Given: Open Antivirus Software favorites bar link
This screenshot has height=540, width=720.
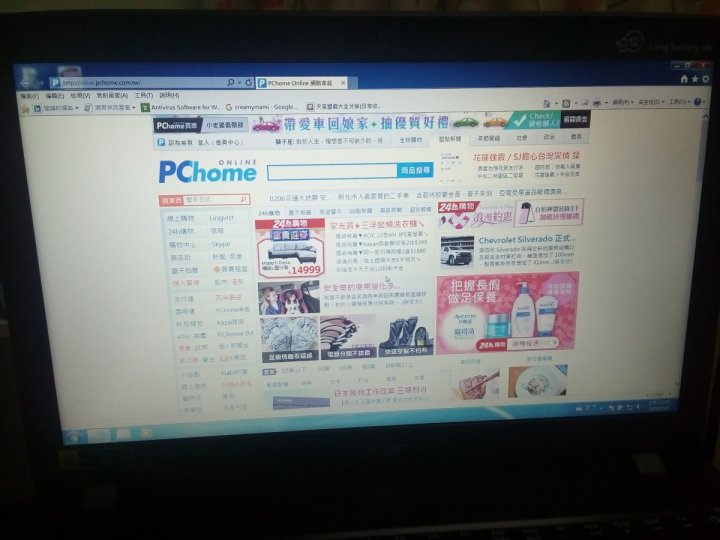Looking at the screenshot, I should (x=181, y=107).
